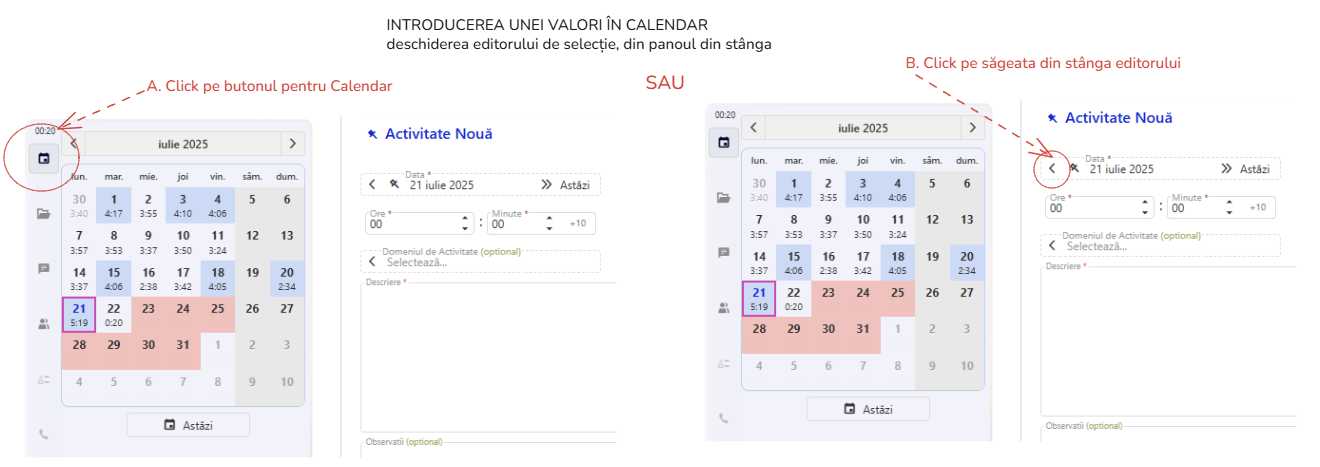
Task: Select day 22 in example A calendar
Action: 114,314
